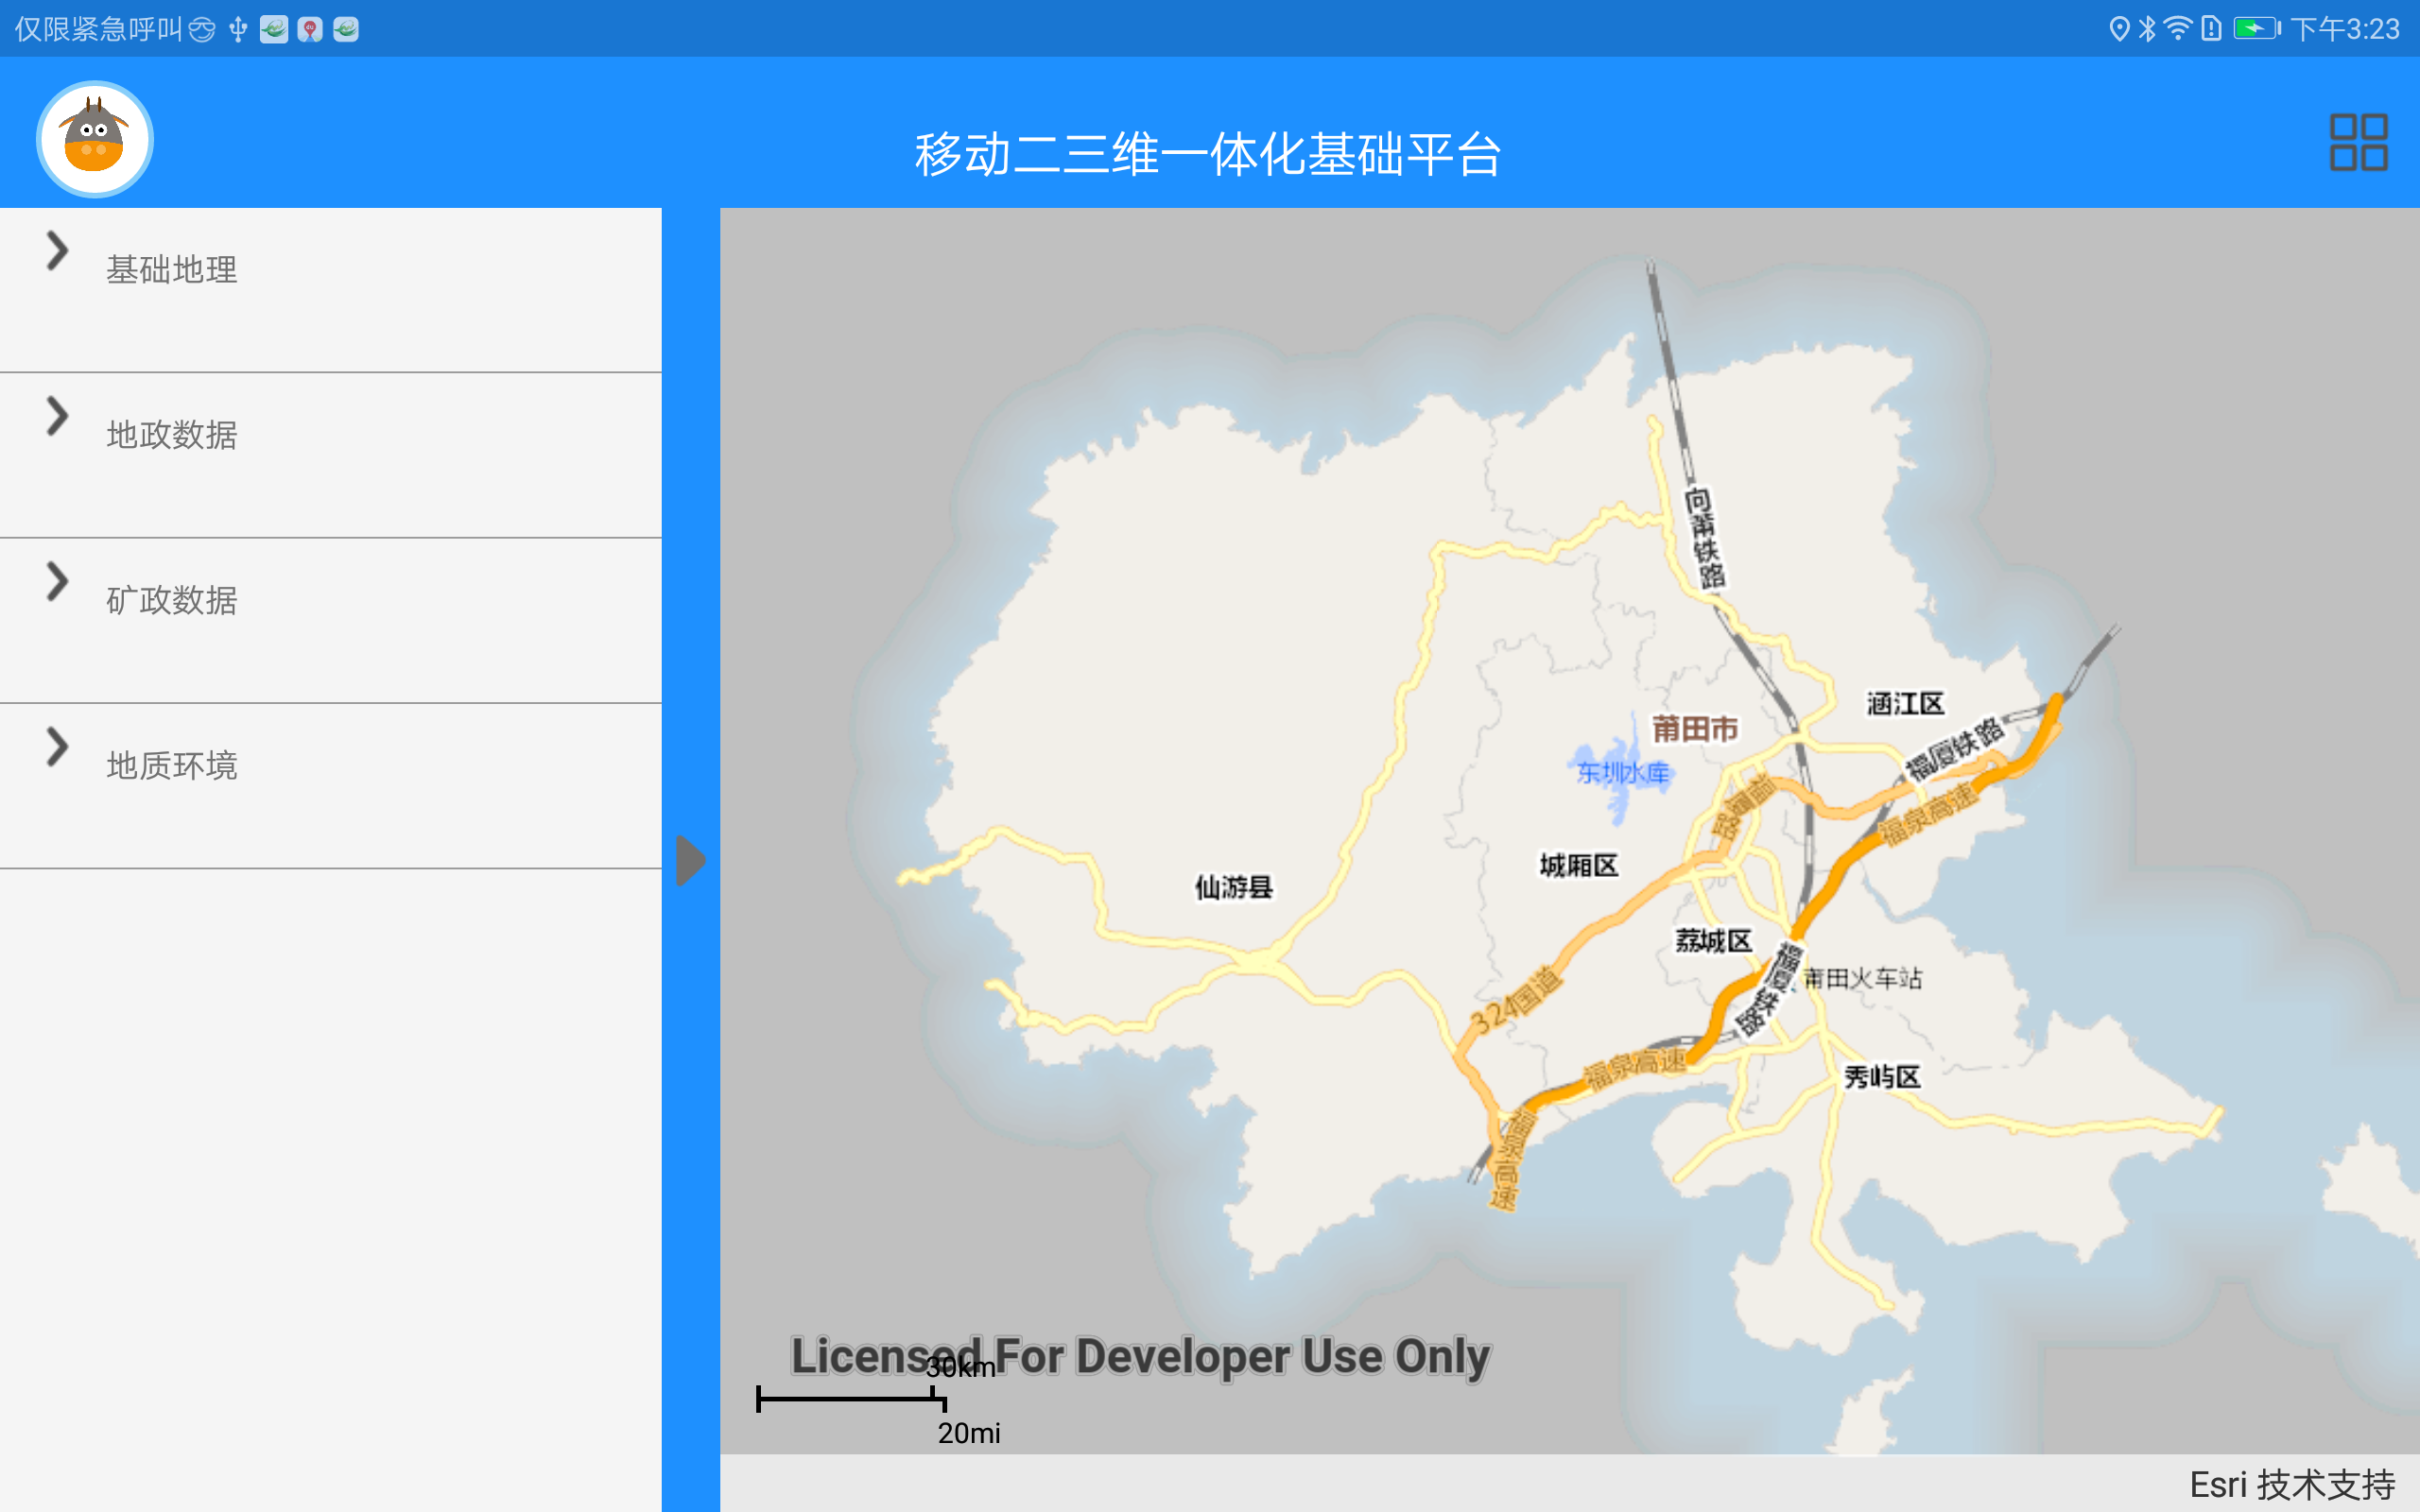Expand the 地政数据 chevron
2420x1512 pixels.
[x=57, y=416]
